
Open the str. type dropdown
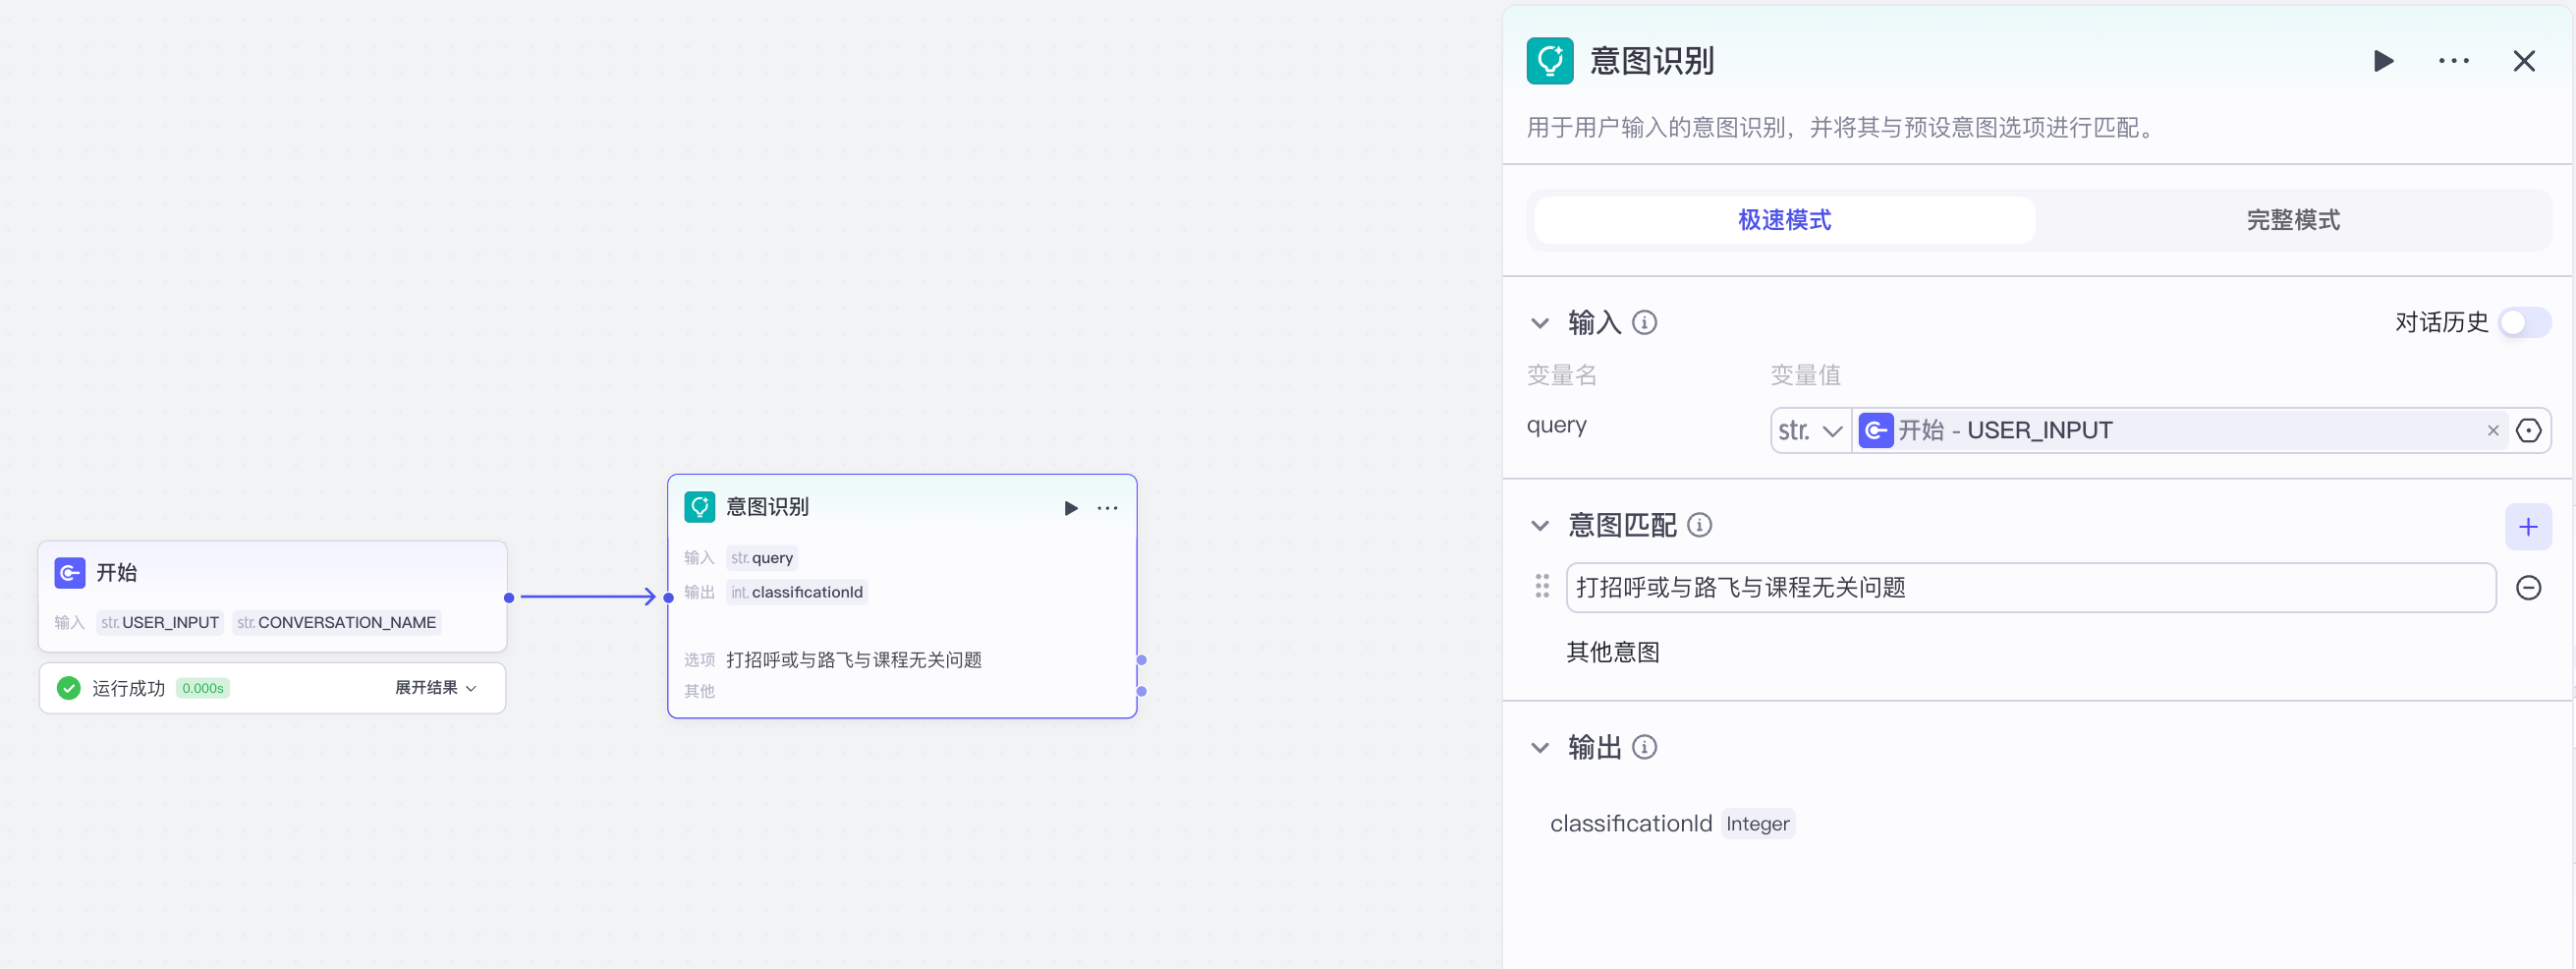tap(1809, 430)
